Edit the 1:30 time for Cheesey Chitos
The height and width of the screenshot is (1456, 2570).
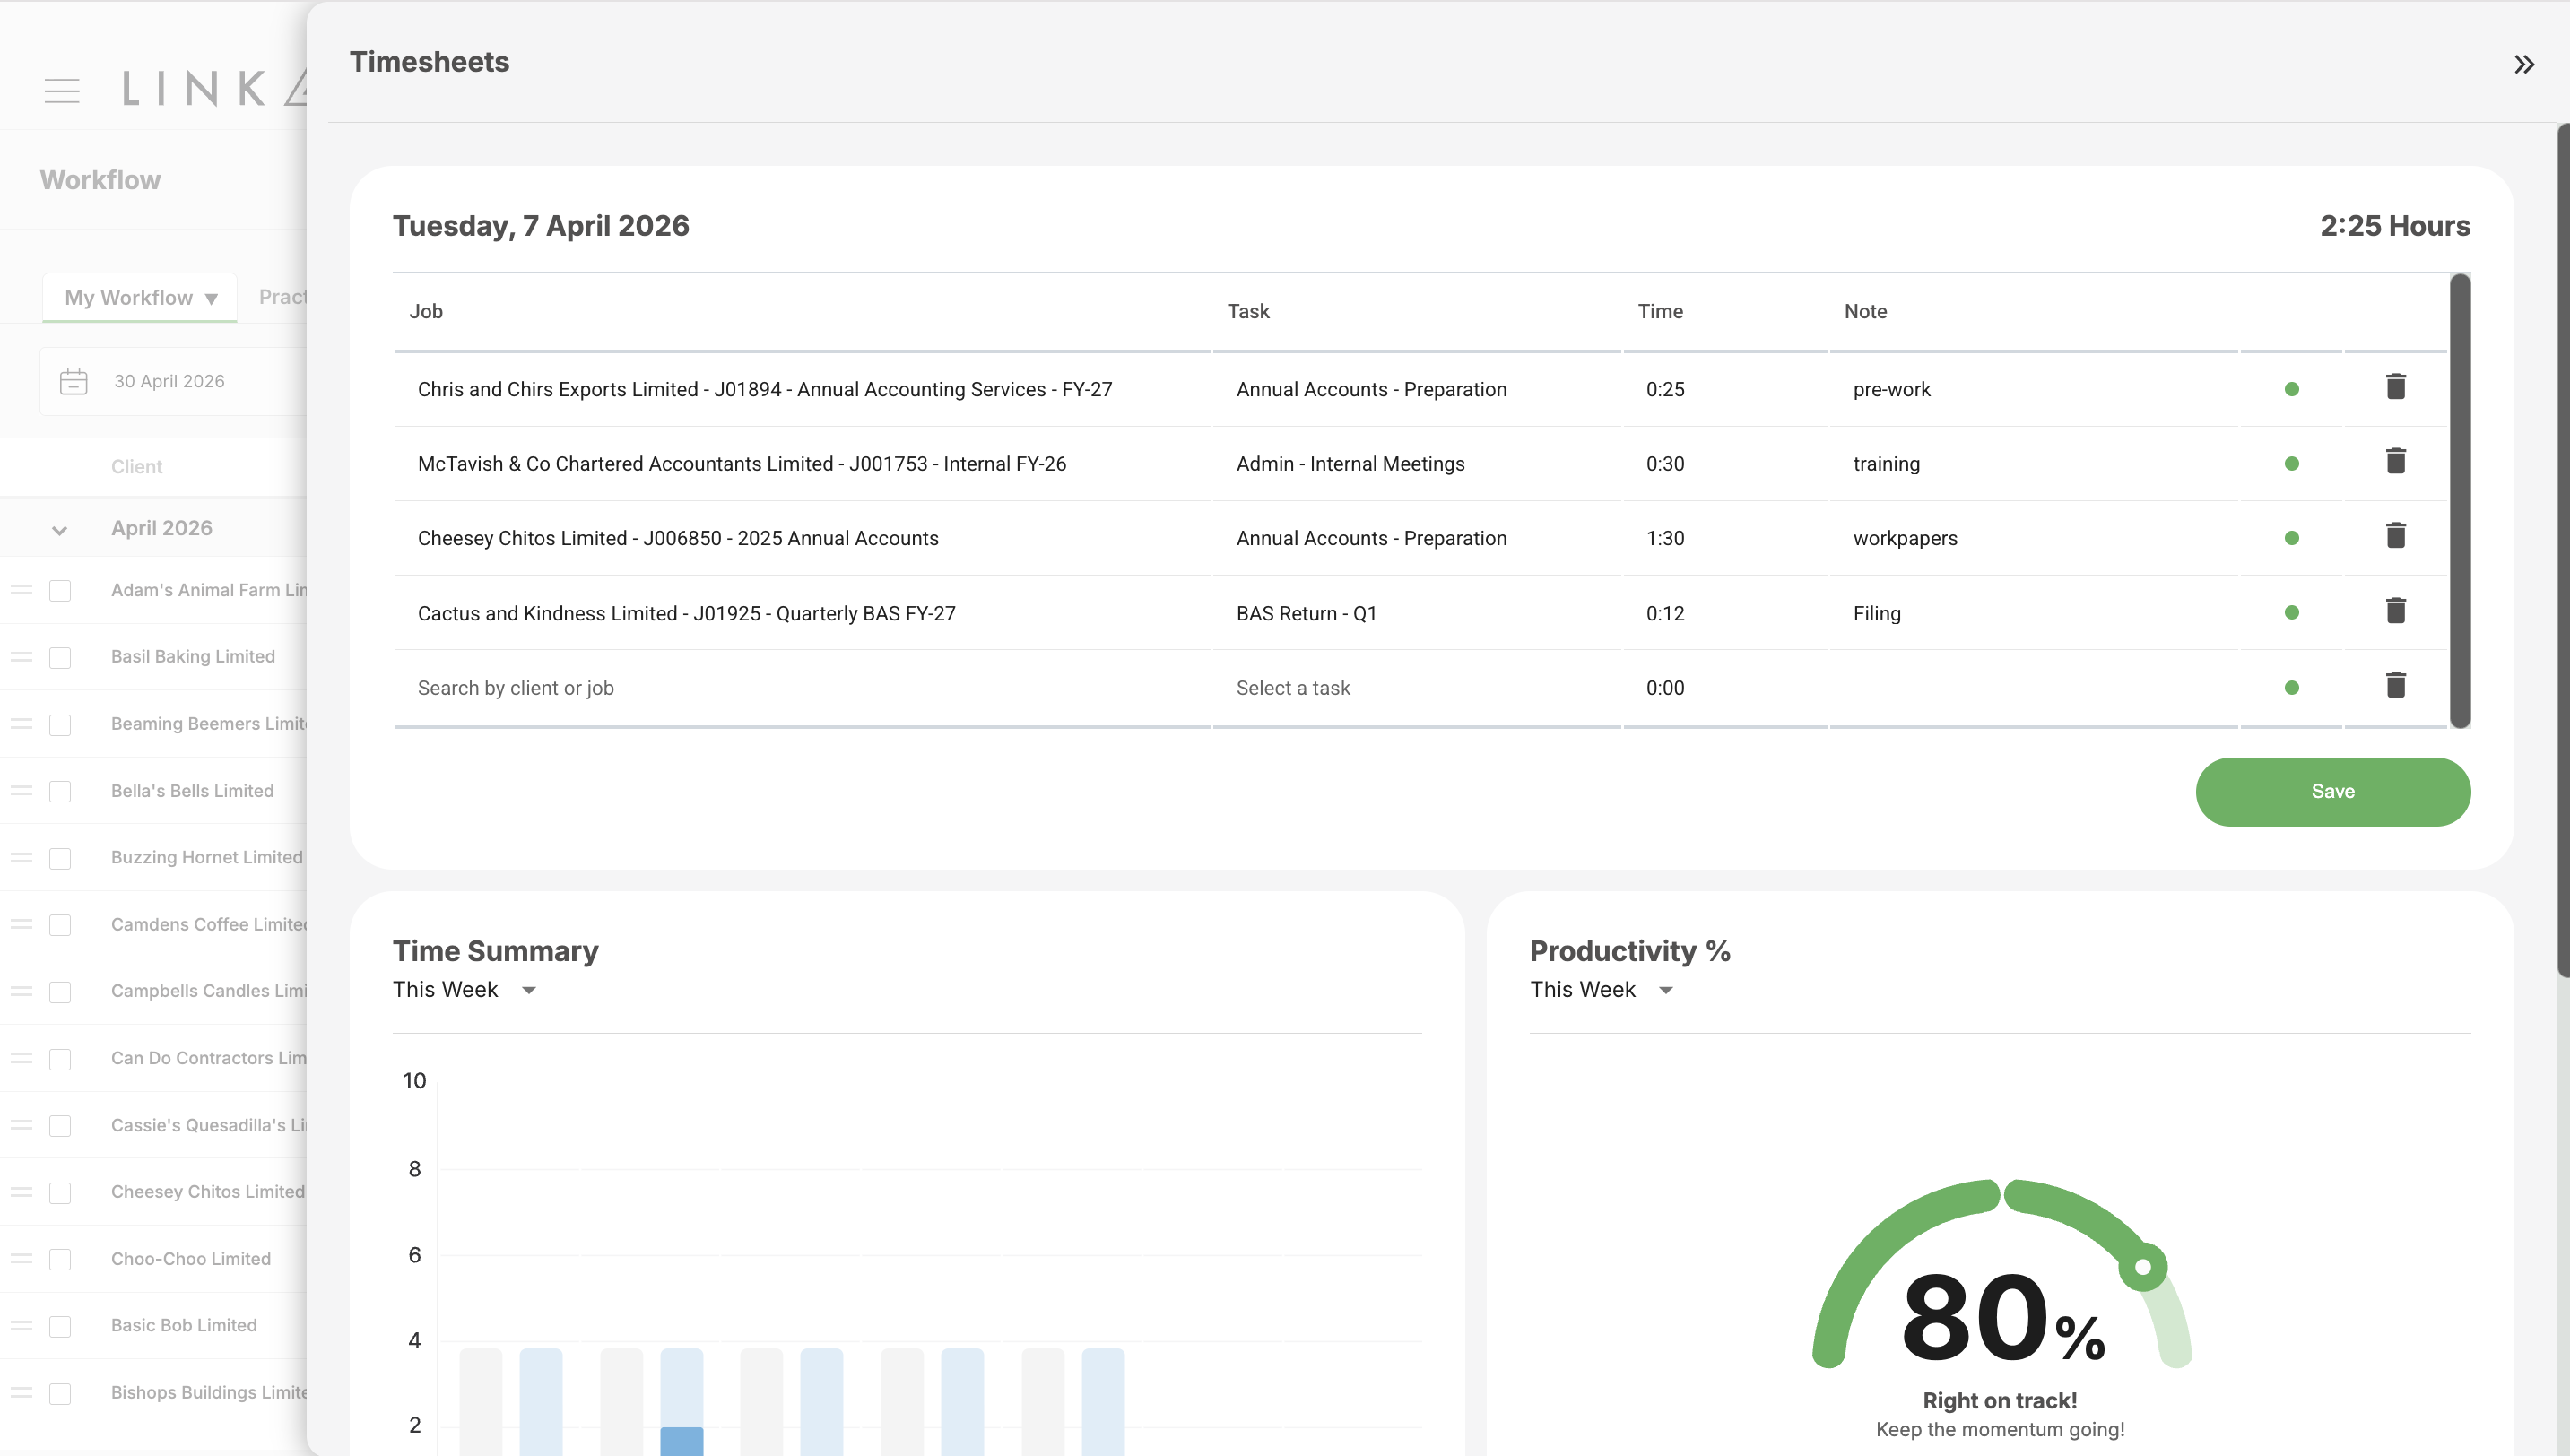[1724, 538]
